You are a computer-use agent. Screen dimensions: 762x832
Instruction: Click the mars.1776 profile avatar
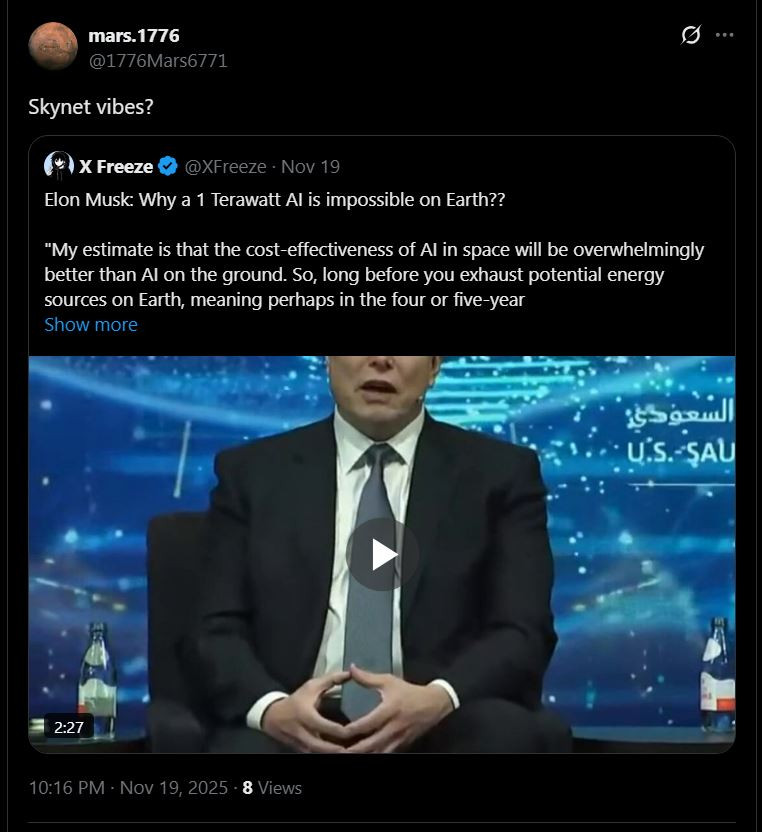click(x=53, y=47)
